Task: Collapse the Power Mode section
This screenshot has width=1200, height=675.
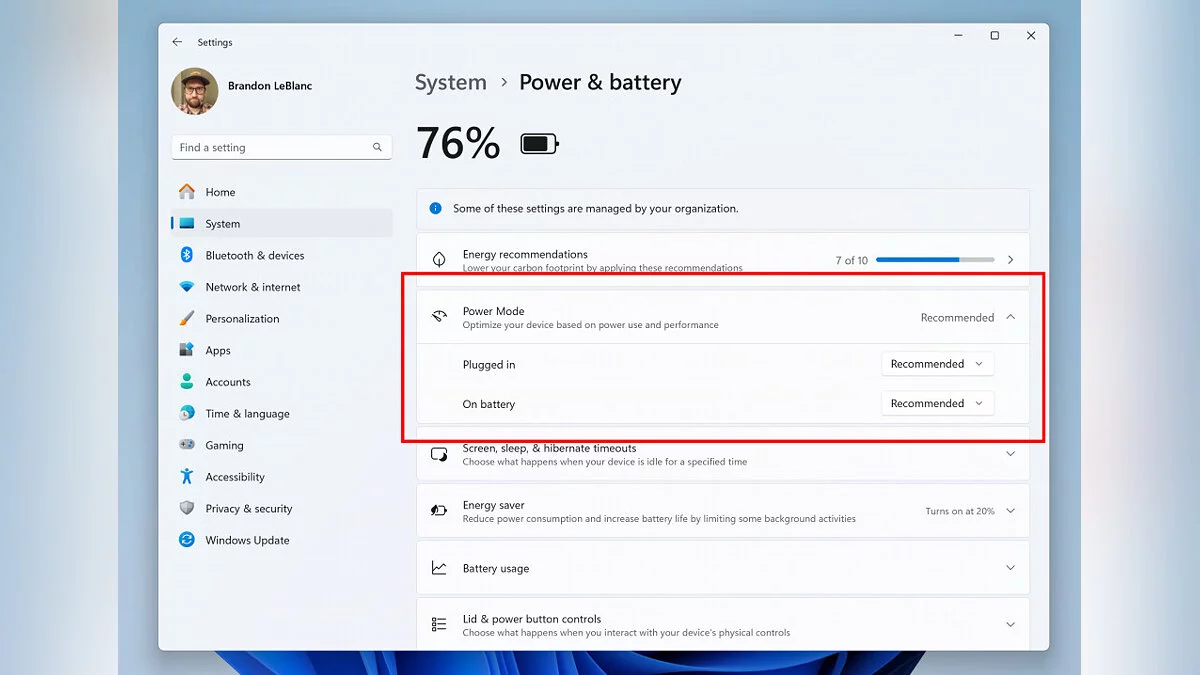Action: [1010, 317]
